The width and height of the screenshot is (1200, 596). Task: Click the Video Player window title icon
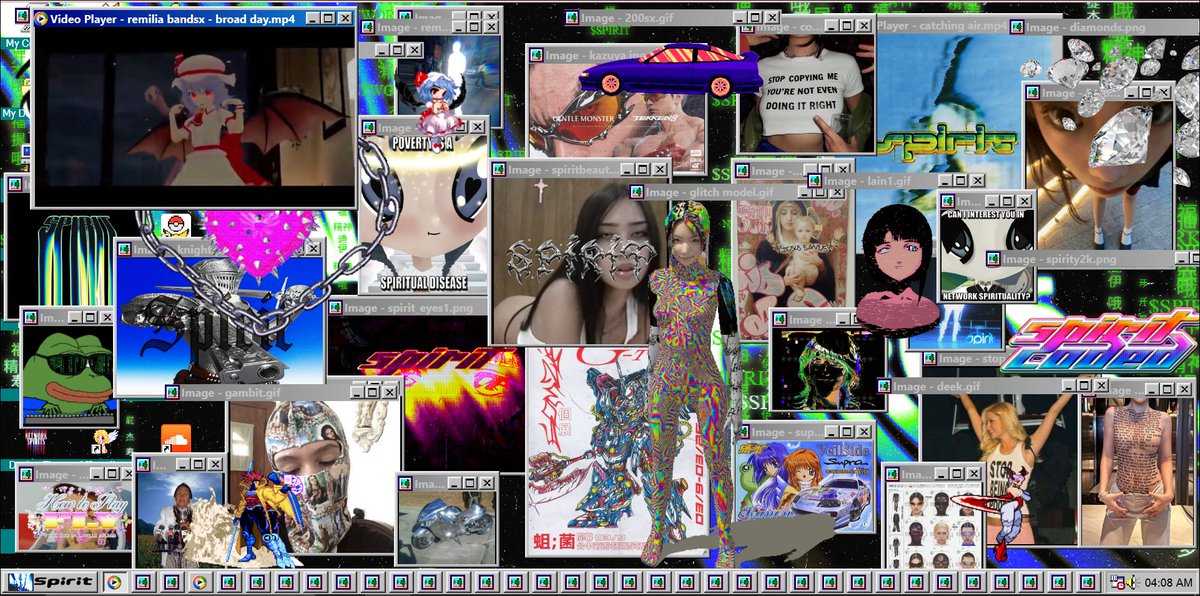(x=41, y=18)
